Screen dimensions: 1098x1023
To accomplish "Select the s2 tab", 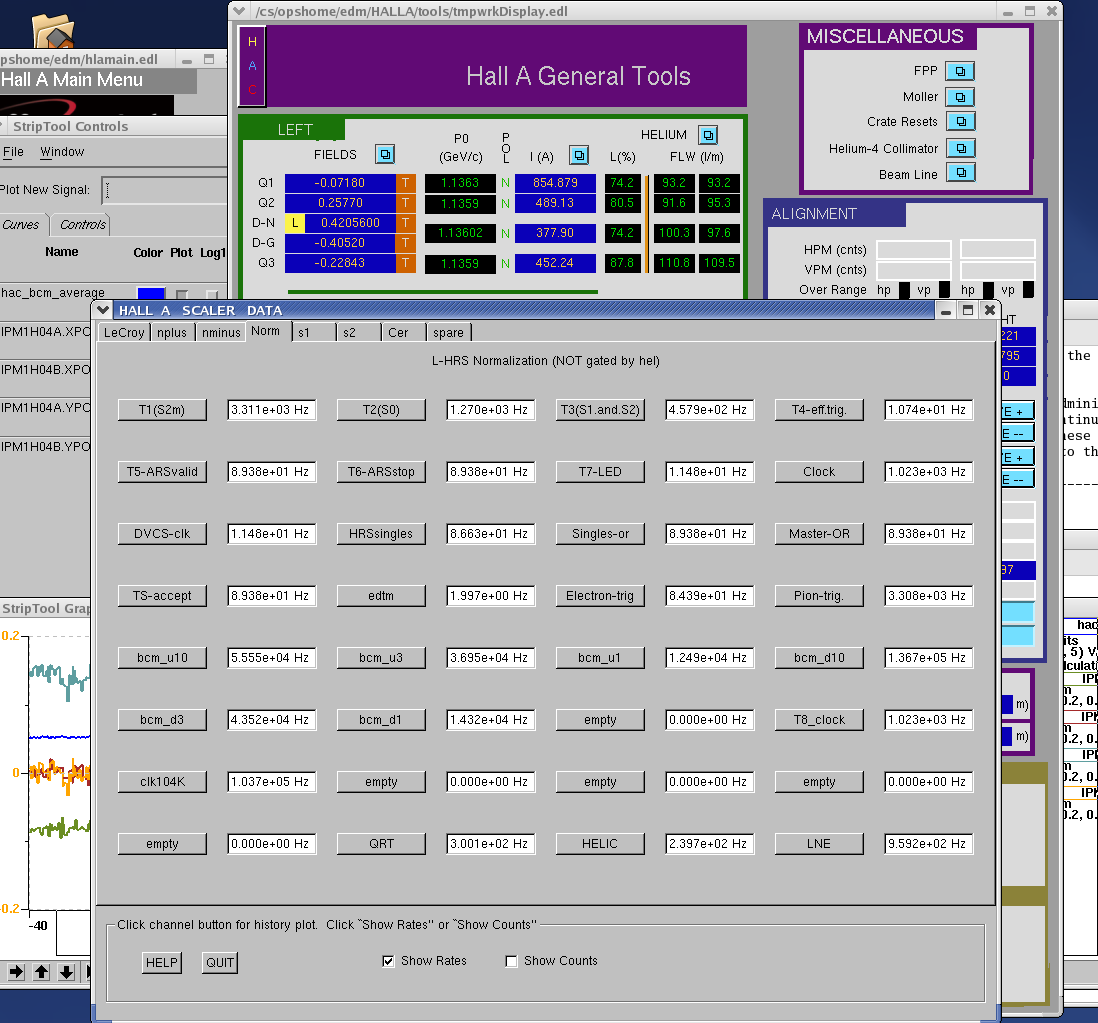I will click(x=359, y=333).
